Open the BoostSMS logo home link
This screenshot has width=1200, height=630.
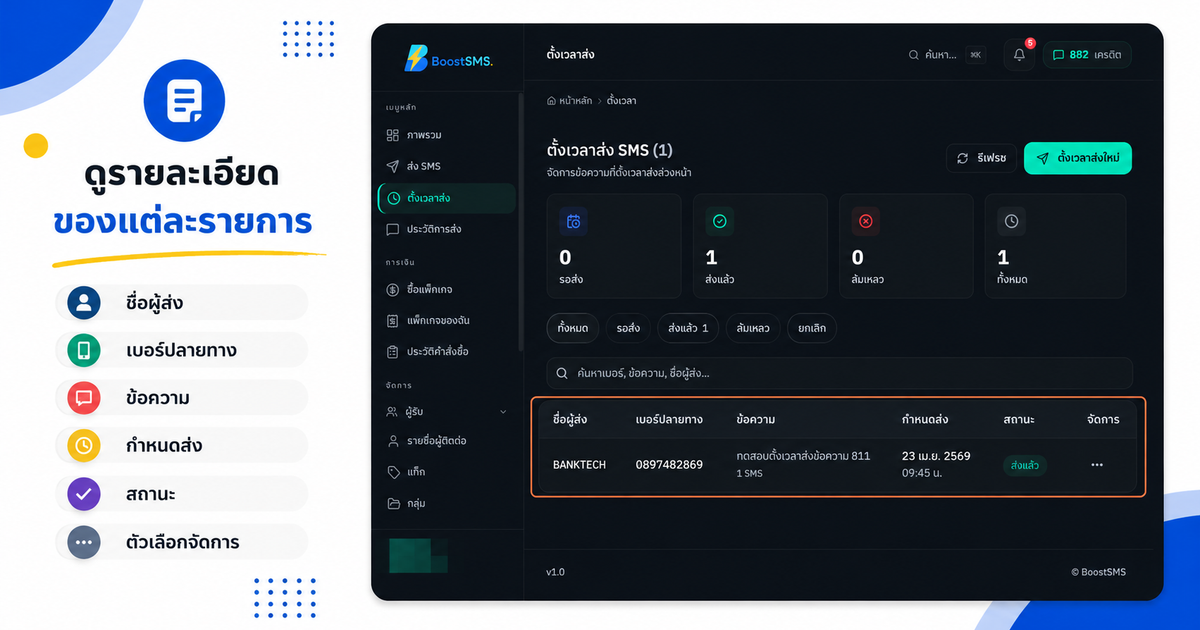[448, 59]
